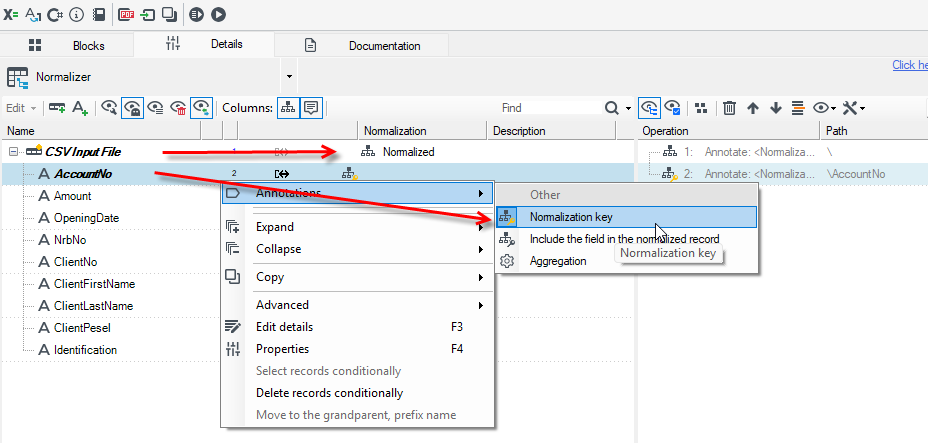Open the Edit dropdown menu
Image resolution: width=928 pixels, height=443 pixels.
21,108
